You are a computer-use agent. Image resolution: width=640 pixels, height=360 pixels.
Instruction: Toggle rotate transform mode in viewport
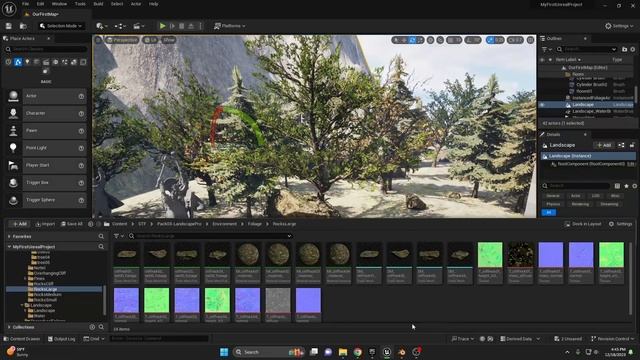pos(412,40)
